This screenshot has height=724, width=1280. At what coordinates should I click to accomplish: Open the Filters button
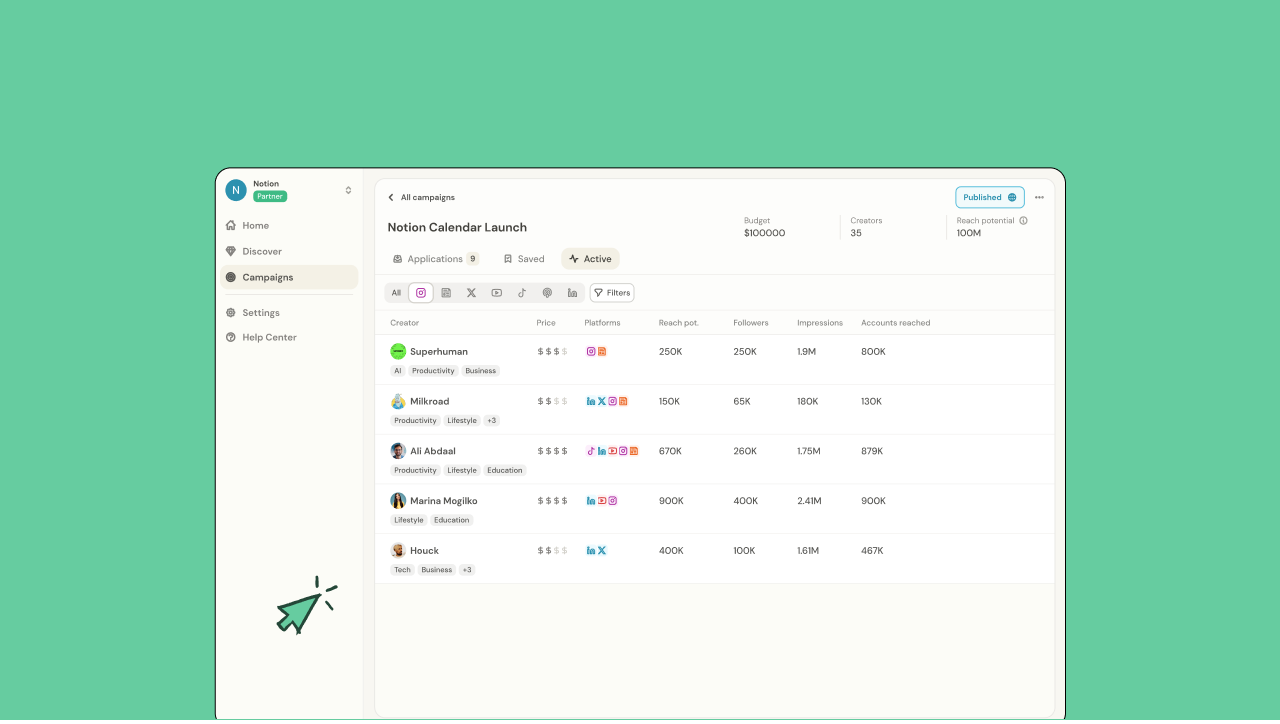click(x=612, y=293)
